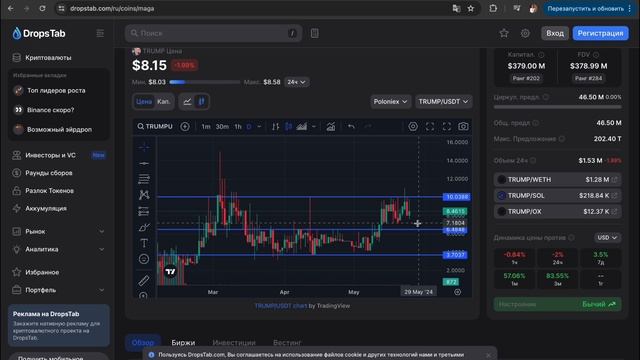Open the indicators menu
The image size is (640, 360).
331,127
